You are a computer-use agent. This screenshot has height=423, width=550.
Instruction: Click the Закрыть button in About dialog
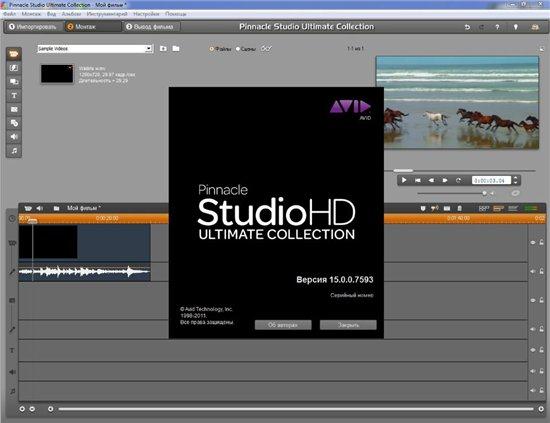[x=348, y=325]
